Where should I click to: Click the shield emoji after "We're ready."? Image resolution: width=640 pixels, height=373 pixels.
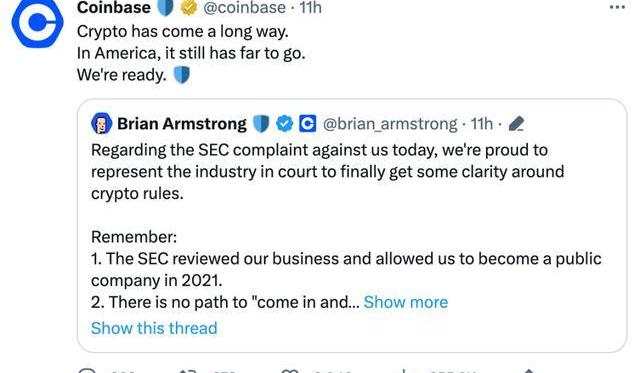(182, 75)
